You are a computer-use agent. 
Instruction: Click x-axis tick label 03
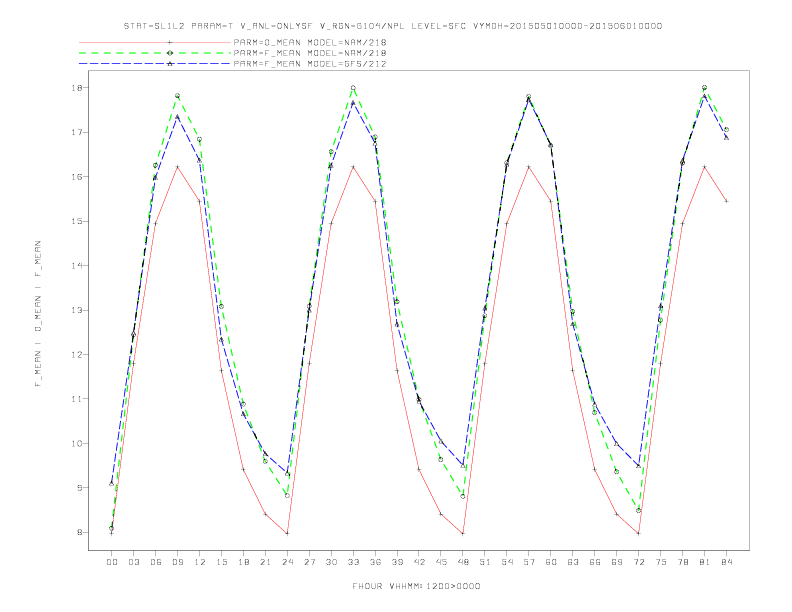click(133, 562)
